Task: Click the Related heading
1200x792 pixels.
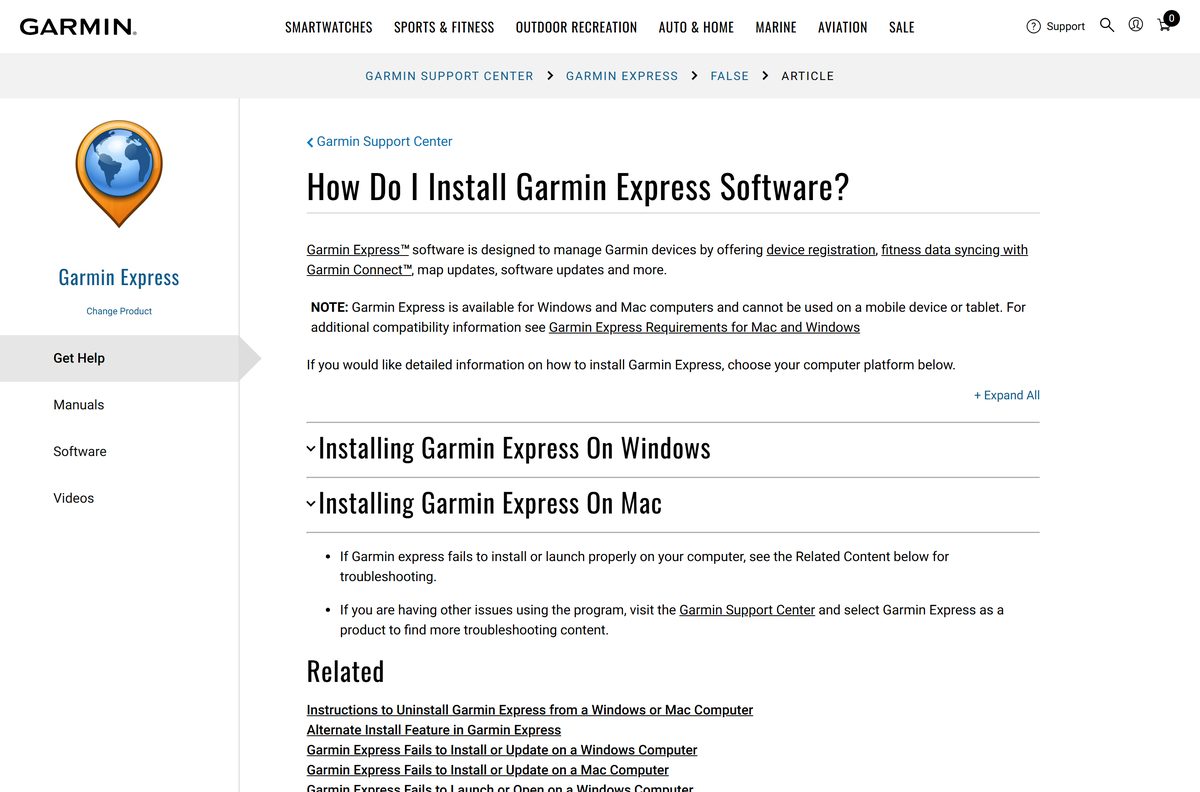Action: click(345, 671)
